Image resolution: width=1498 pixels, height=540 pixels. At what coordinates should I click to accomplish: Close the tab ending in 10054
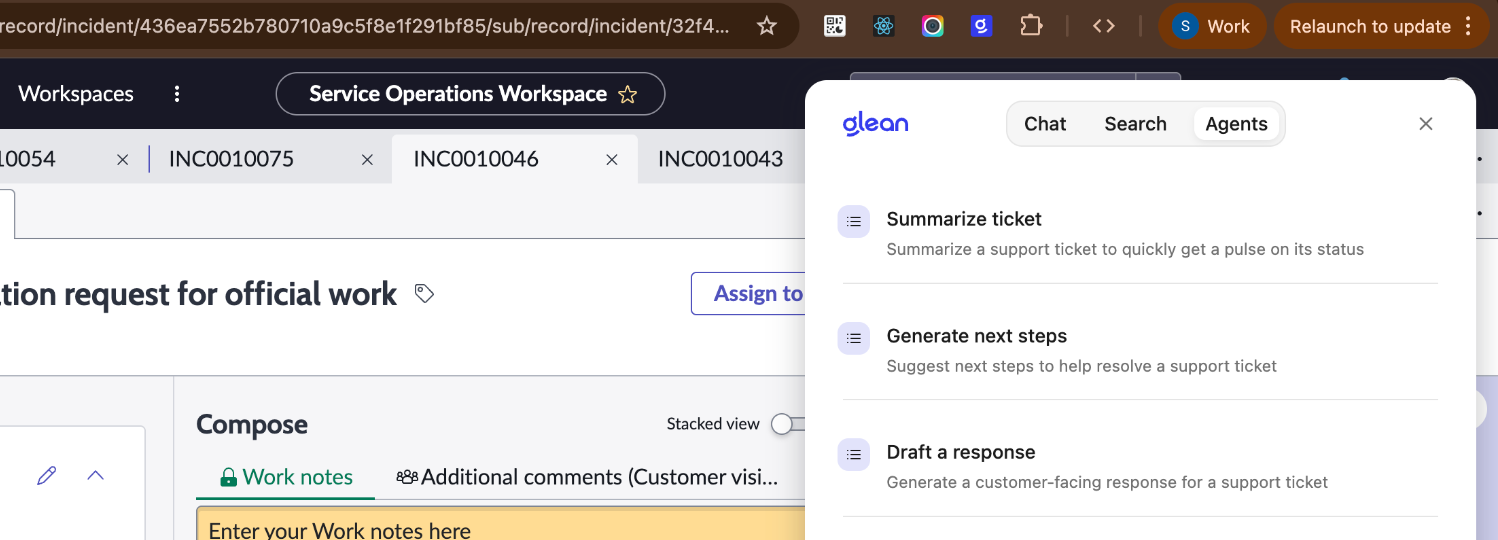click(x=122, y=160)
